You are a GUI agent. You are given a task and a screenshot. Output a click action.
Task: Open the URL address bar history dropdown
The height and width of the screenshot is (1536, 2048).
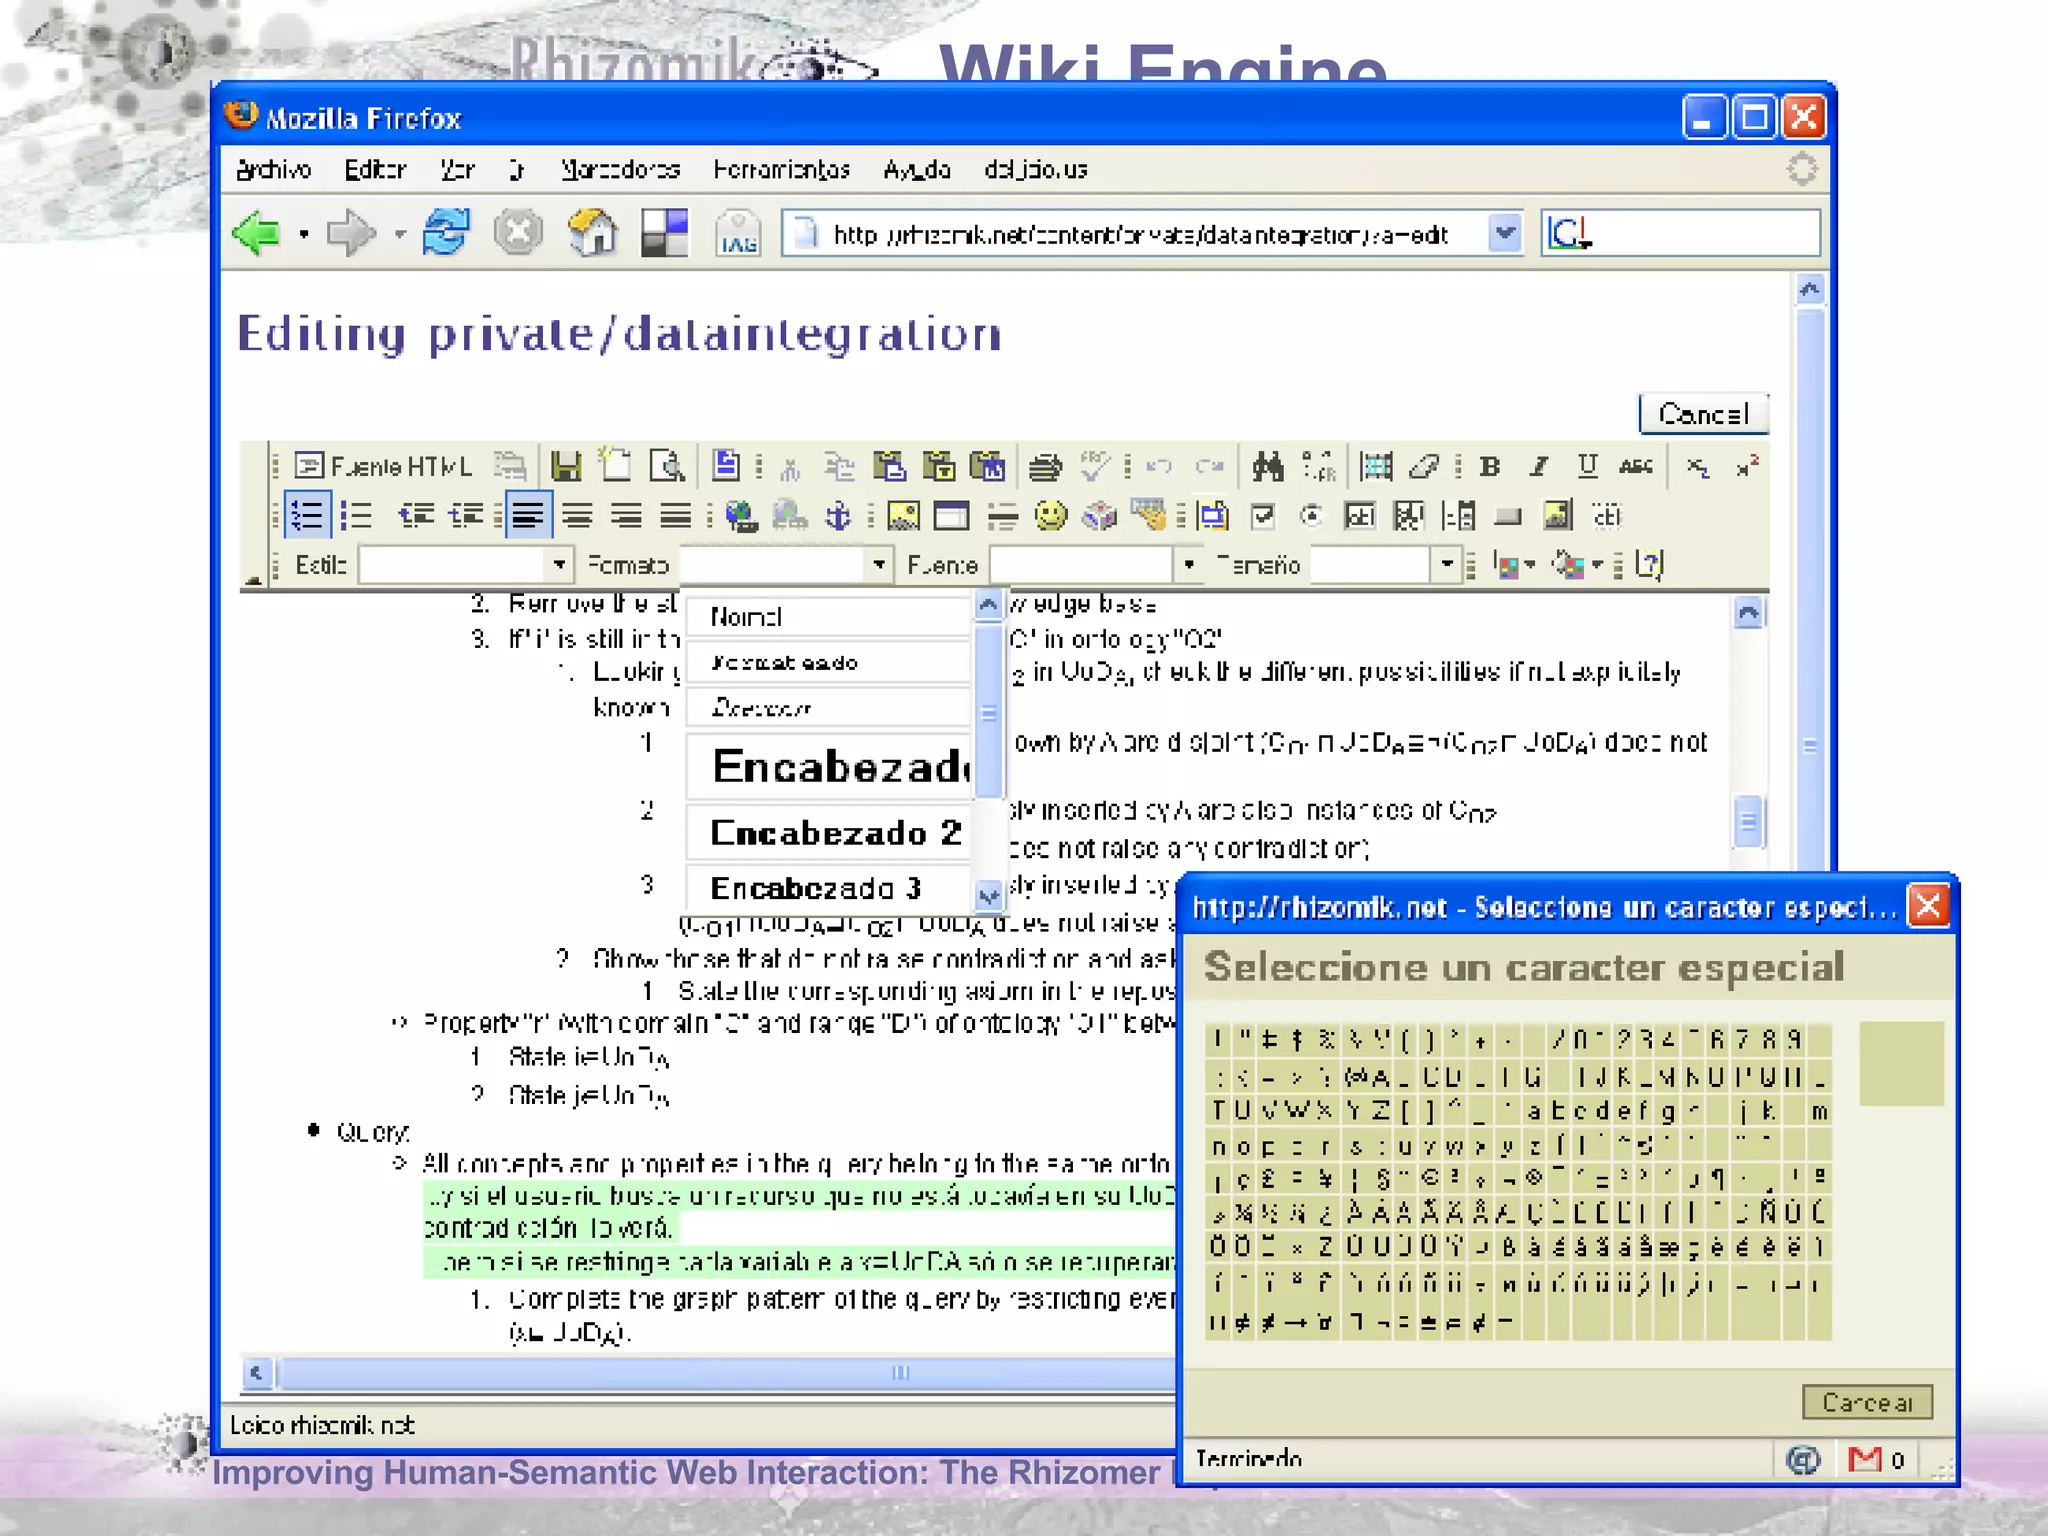1504,234
